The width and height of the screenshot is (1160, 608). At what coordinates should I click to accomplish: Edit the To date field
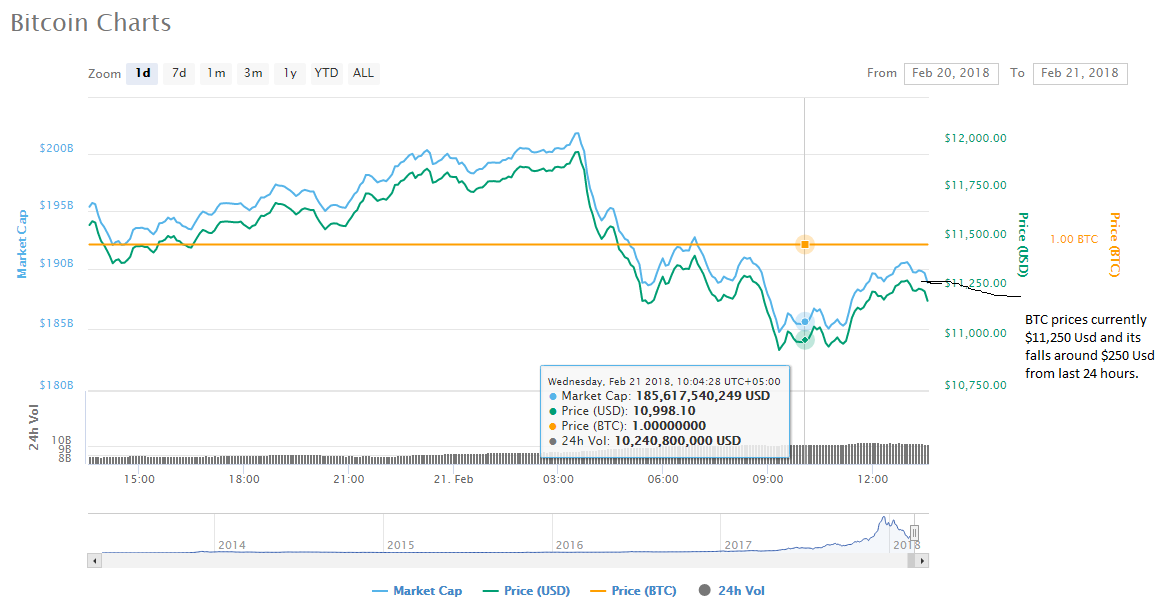1080,73
